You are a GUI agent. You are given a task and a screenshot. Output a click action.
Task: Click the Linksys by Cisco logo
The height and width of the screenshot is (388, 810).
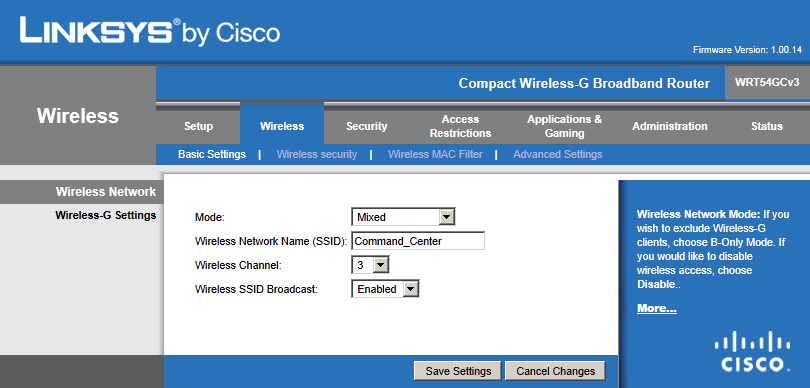tap(150, 31)
